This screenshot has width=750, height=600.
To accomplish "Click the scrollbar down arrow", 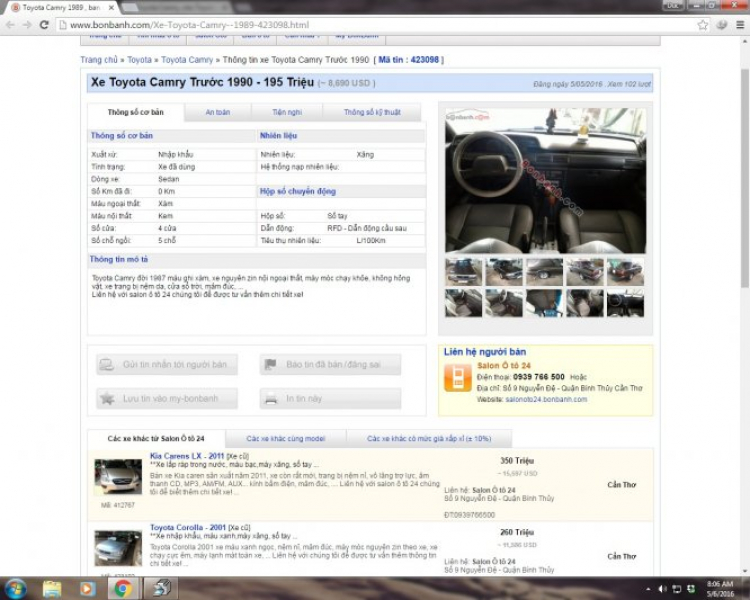I will pyautogui.click(x=745, y=571).
